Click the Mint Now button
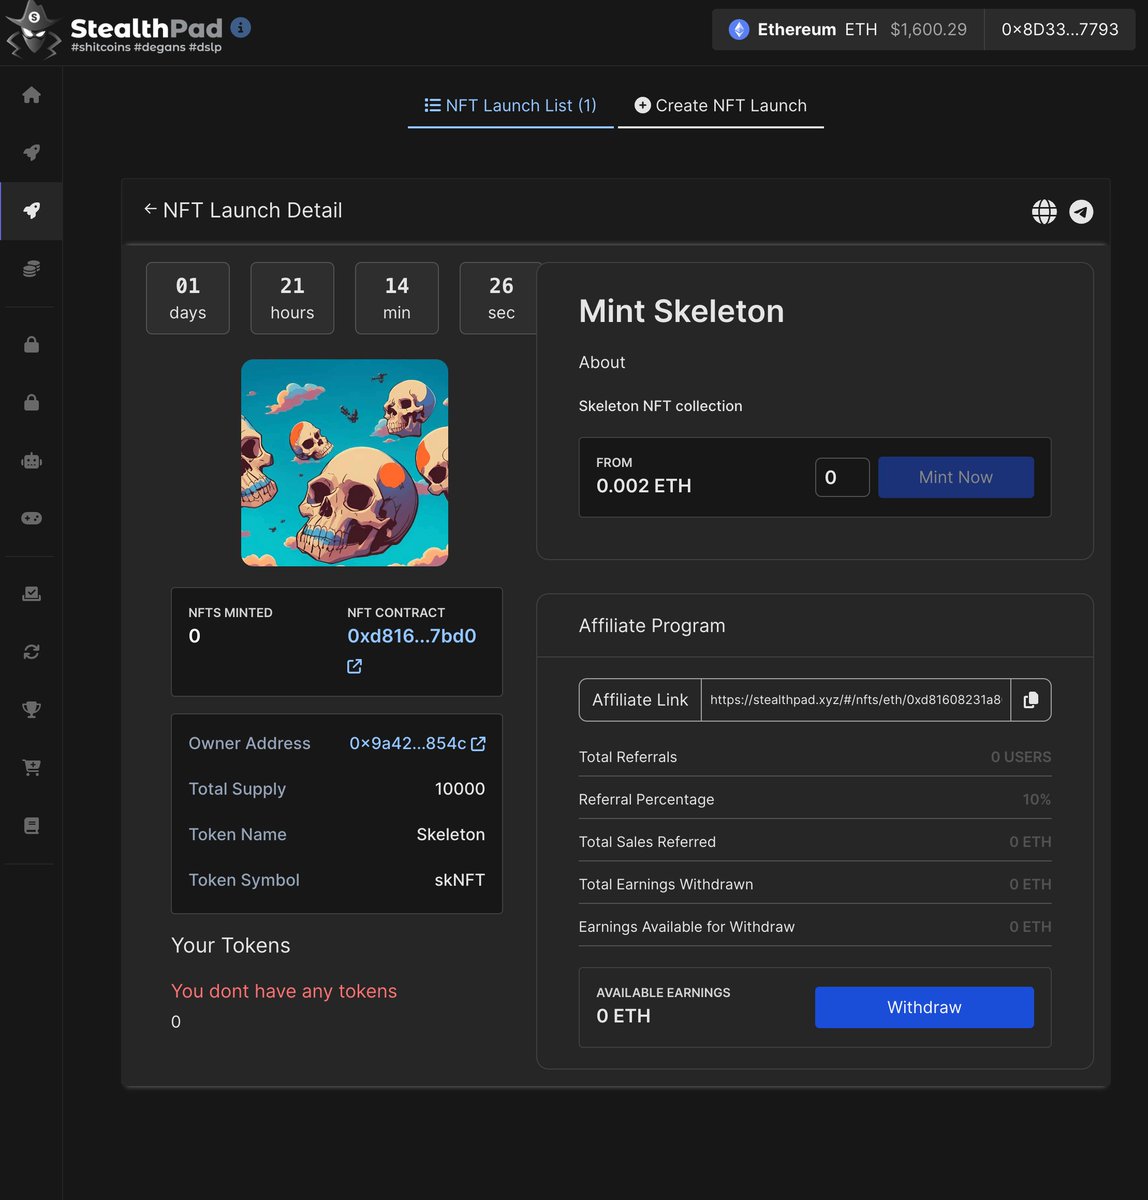 pyautogui.click(x=956, y=477)
